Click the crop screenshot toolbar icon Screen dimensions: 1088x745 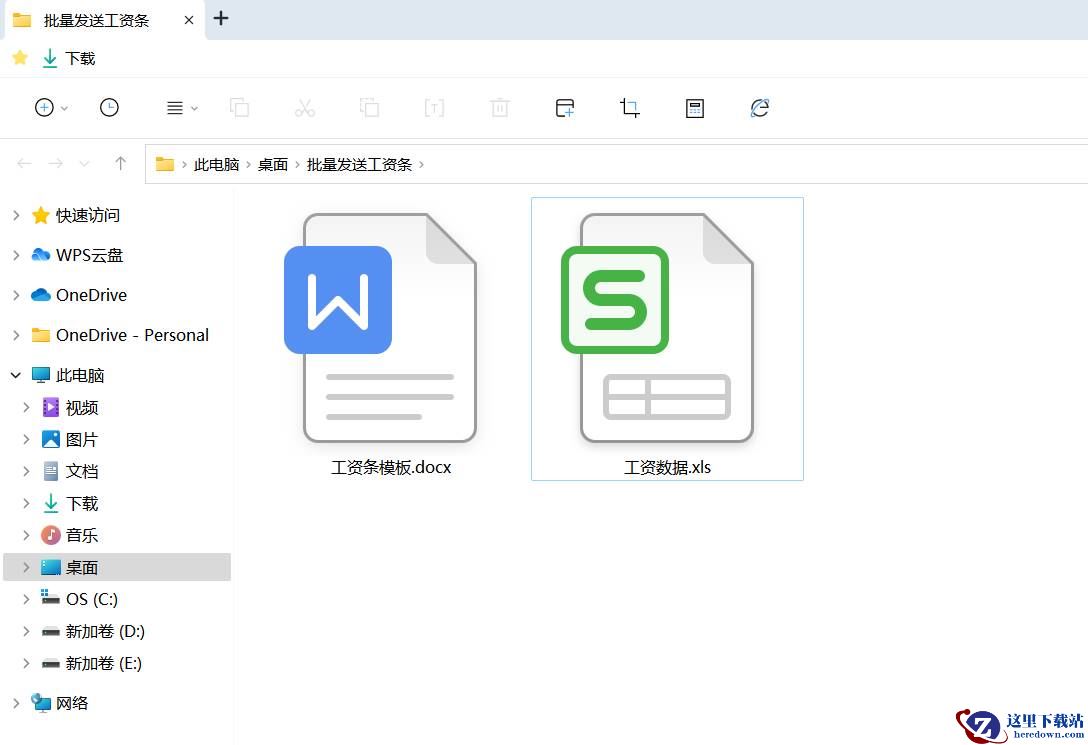point(629,108)
